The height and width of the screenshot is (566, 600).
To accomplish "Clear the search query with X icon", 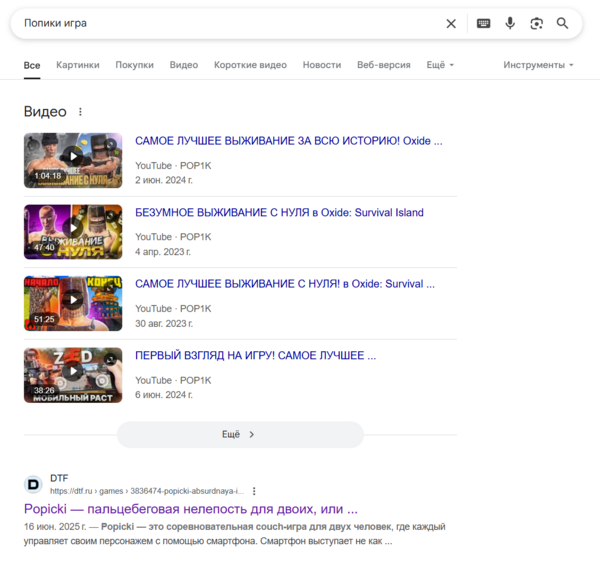I will (451, 24).
